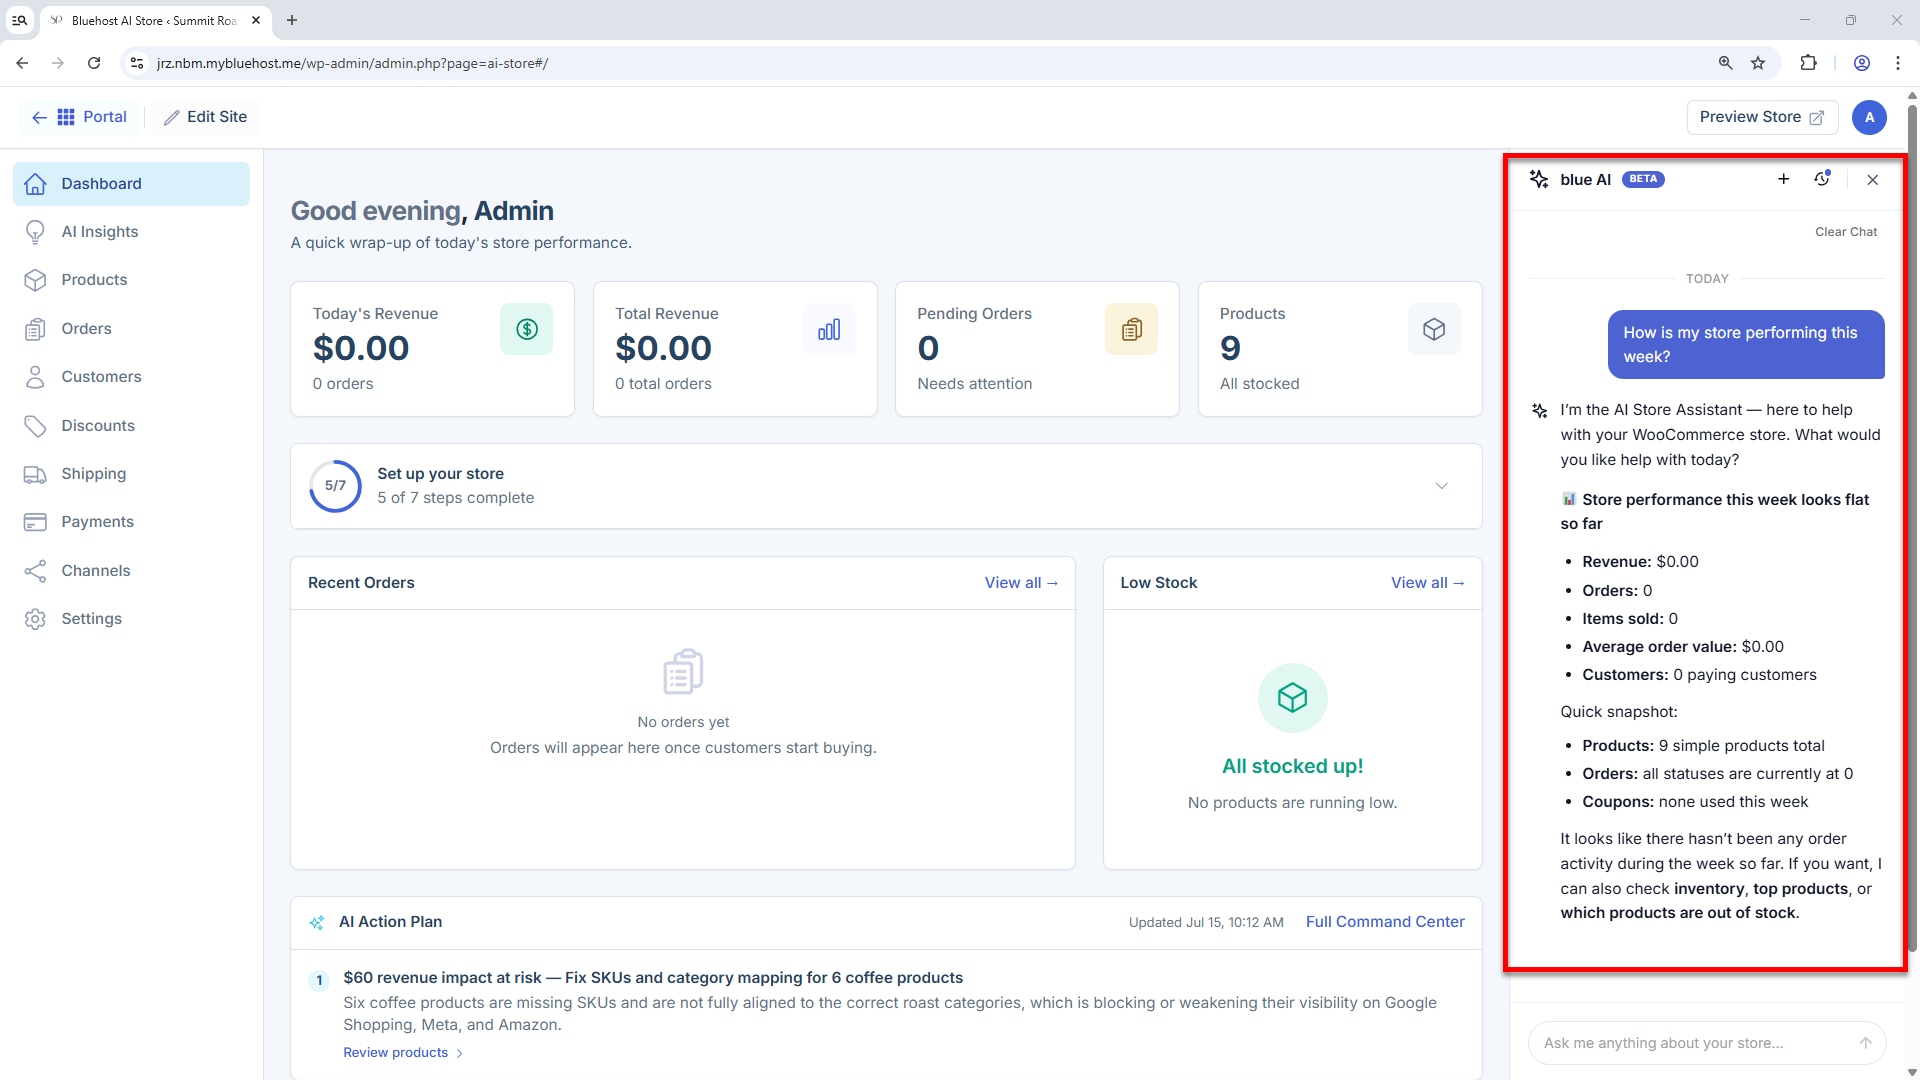Image resolution: width=1920 pixels, height=1080 pixels.
Task: Click the 'Needs attention' text
Action: click(x=975, y=384)
